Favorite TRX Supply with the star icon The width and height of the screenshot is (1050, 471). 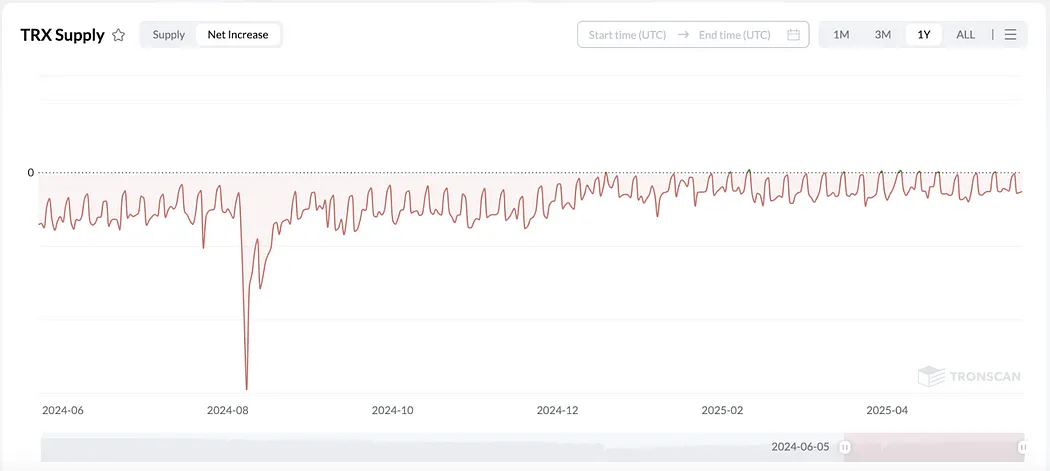coord(119,35)
